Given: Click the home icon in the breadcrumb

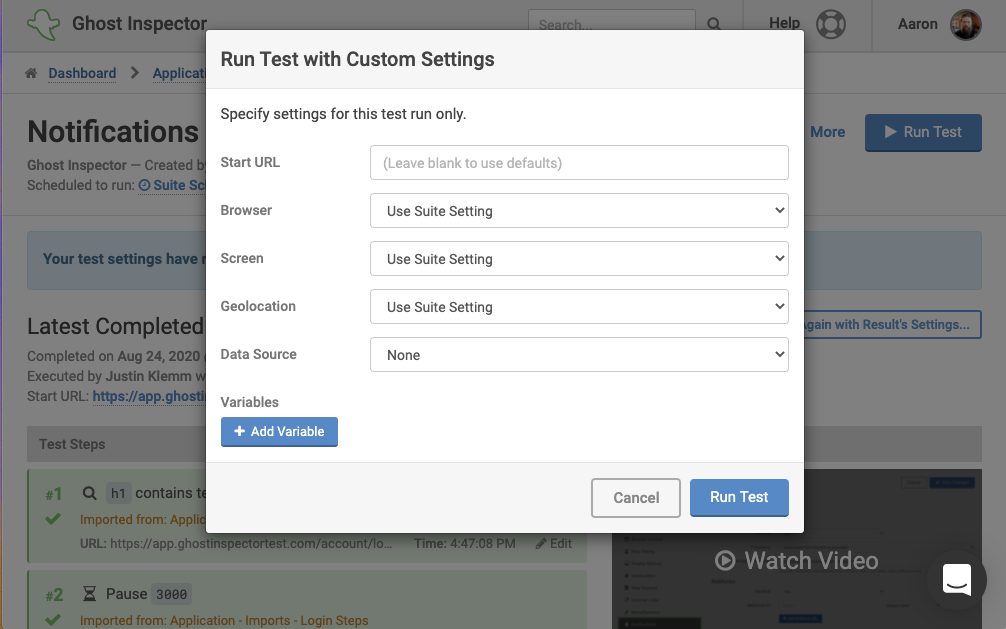Looking at the screenshot, I should (x=29, y=73).
